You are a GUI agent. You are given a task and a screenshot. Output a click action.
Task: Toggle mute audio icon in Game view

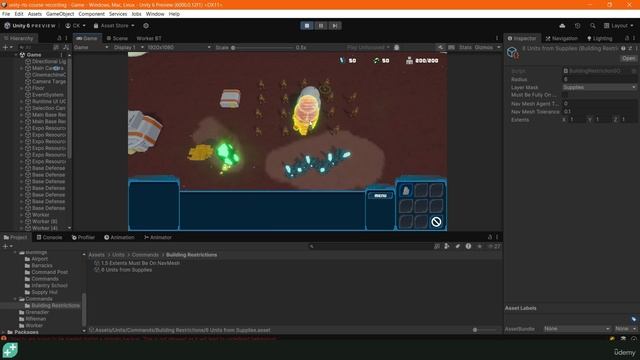click(440, 47)
